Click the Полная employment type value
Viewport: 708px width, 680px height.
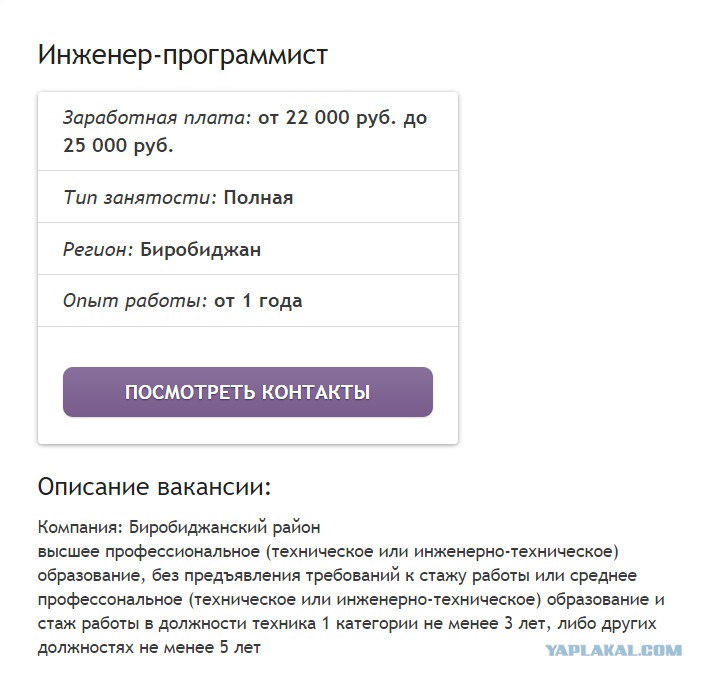coord(258,197)
